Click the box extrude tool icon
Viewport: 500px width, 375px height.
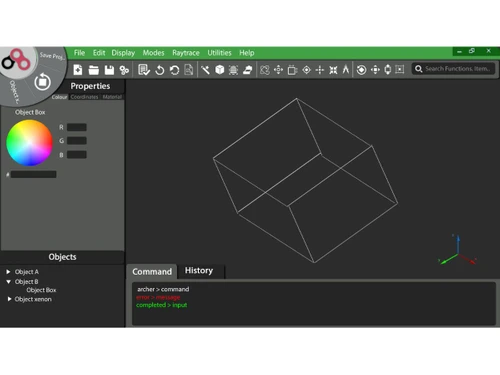point(292,70)
